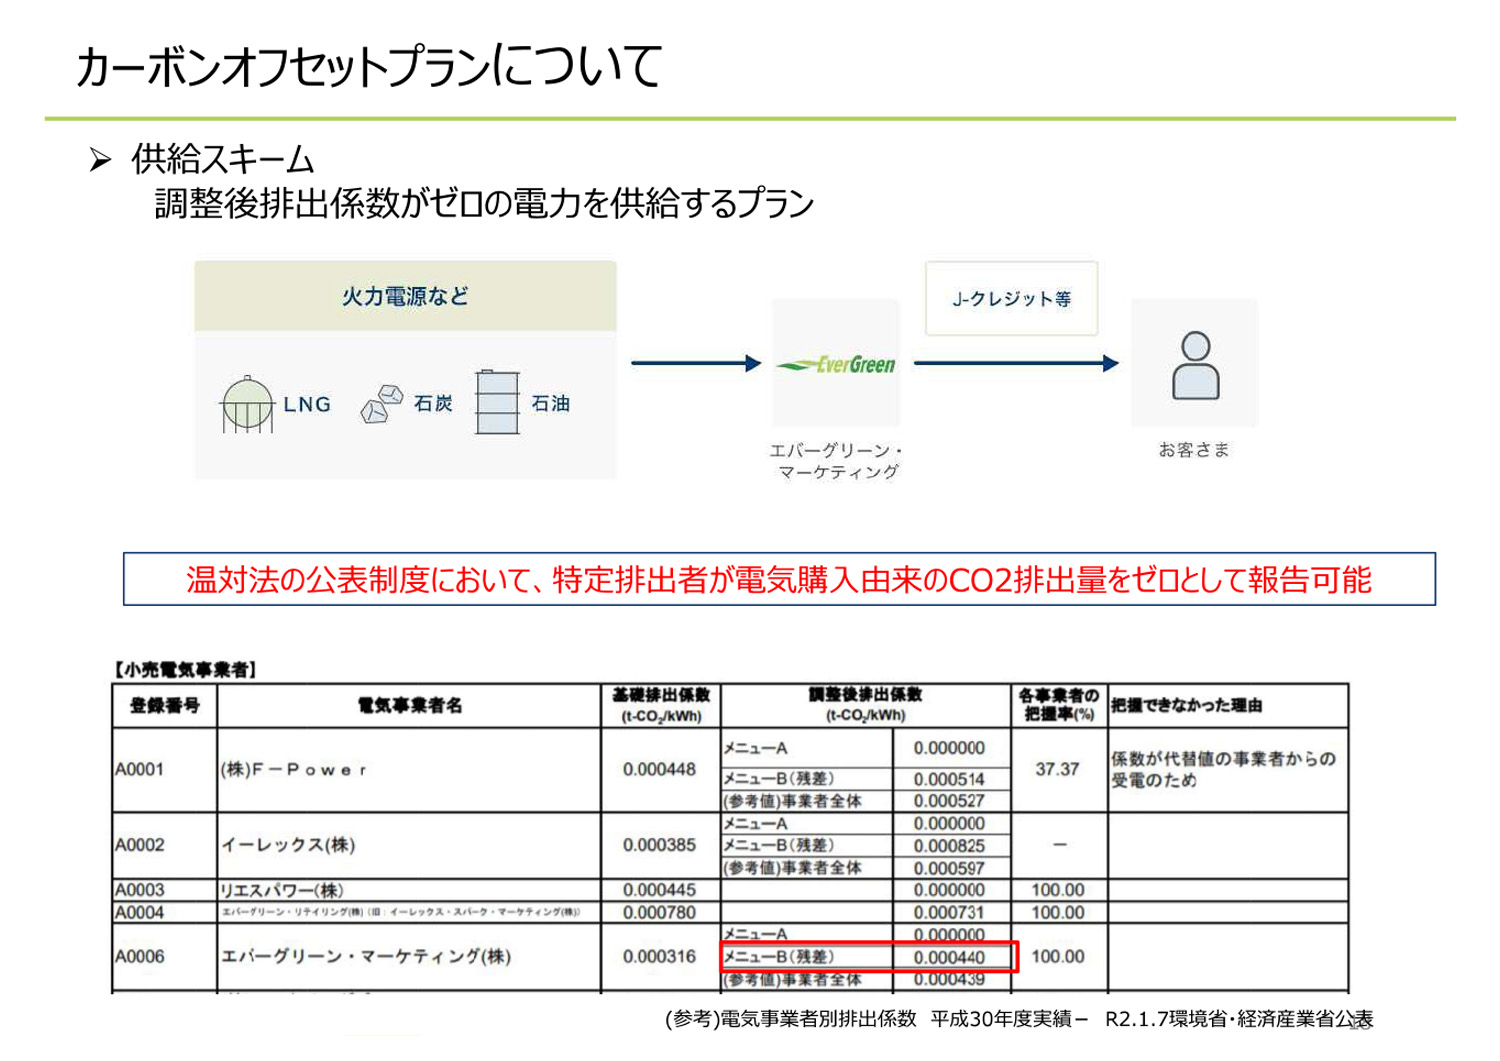
Task: Click the customer person icon
Action: pyautogui.click(x=1195, y=365)
